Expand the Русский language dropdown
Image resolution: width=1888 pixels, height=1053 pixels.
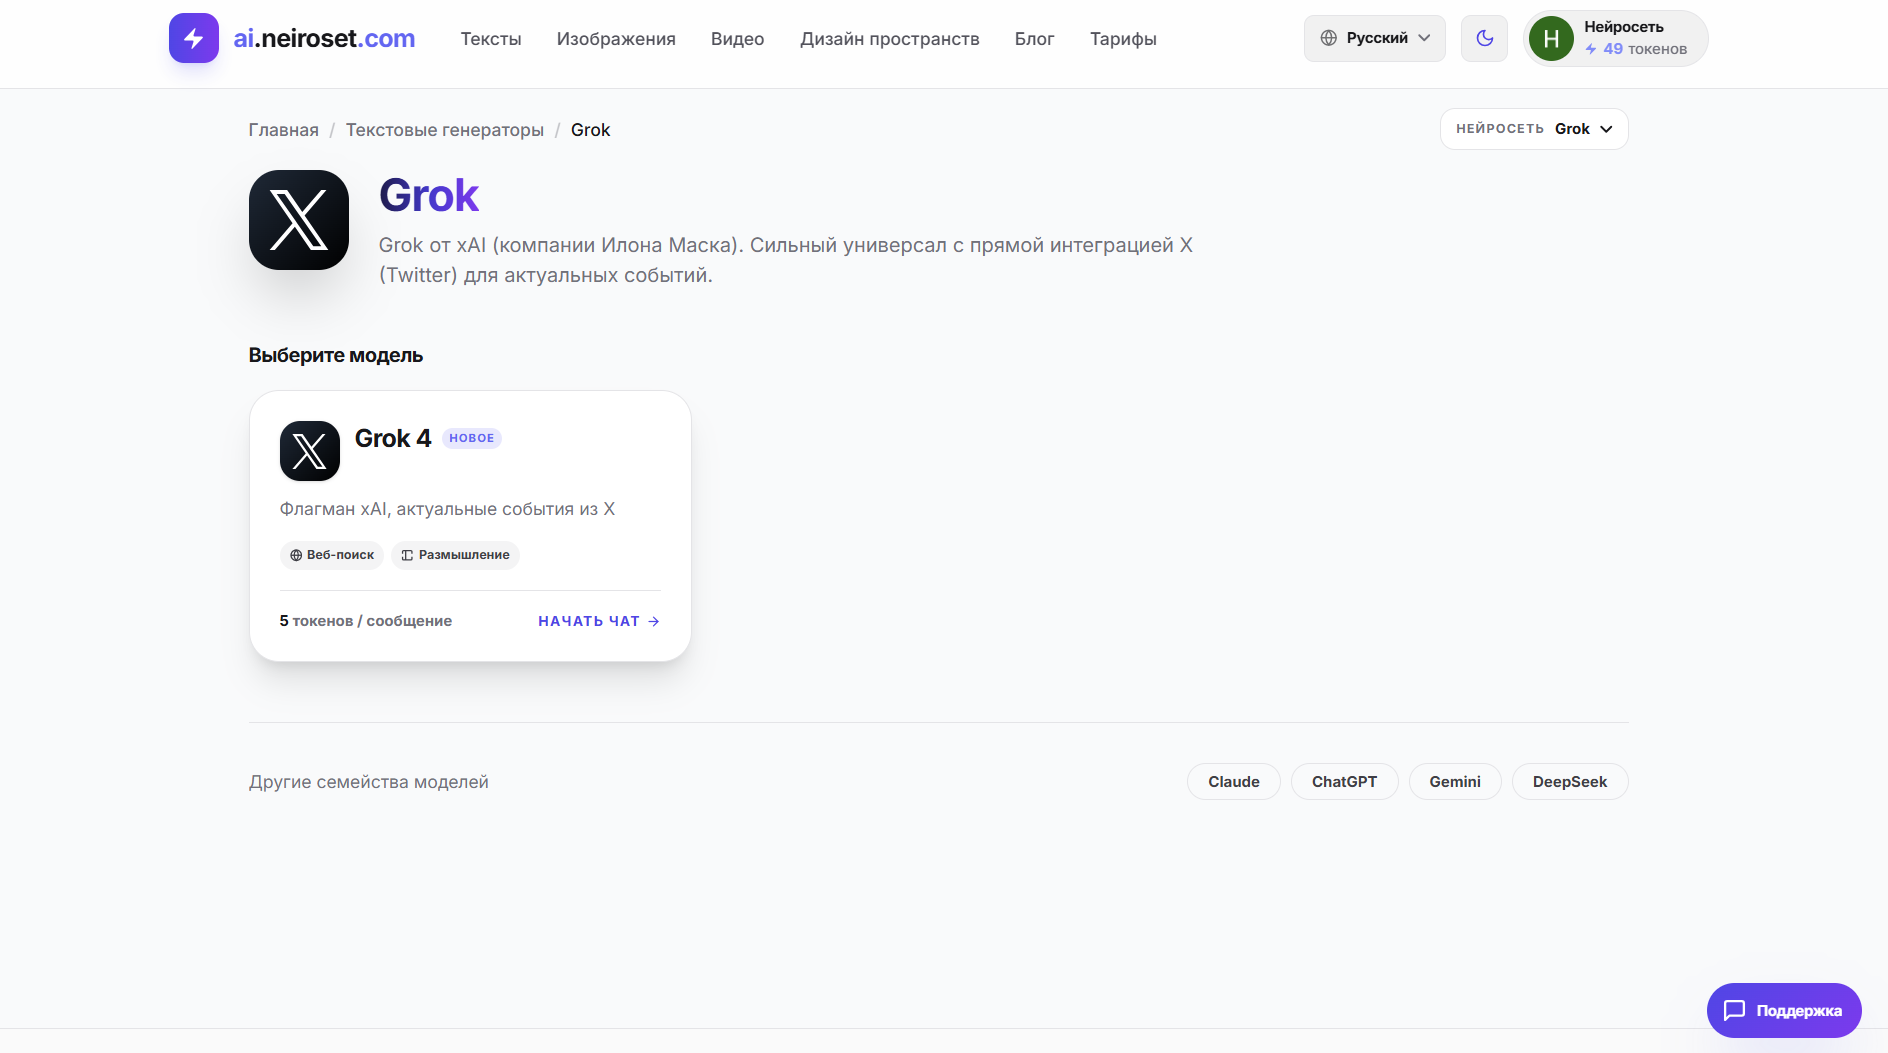point(1374,38)
